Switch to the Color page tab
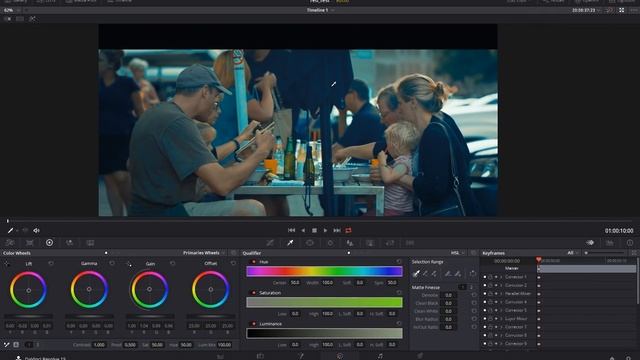 click(x=340, y=356)
